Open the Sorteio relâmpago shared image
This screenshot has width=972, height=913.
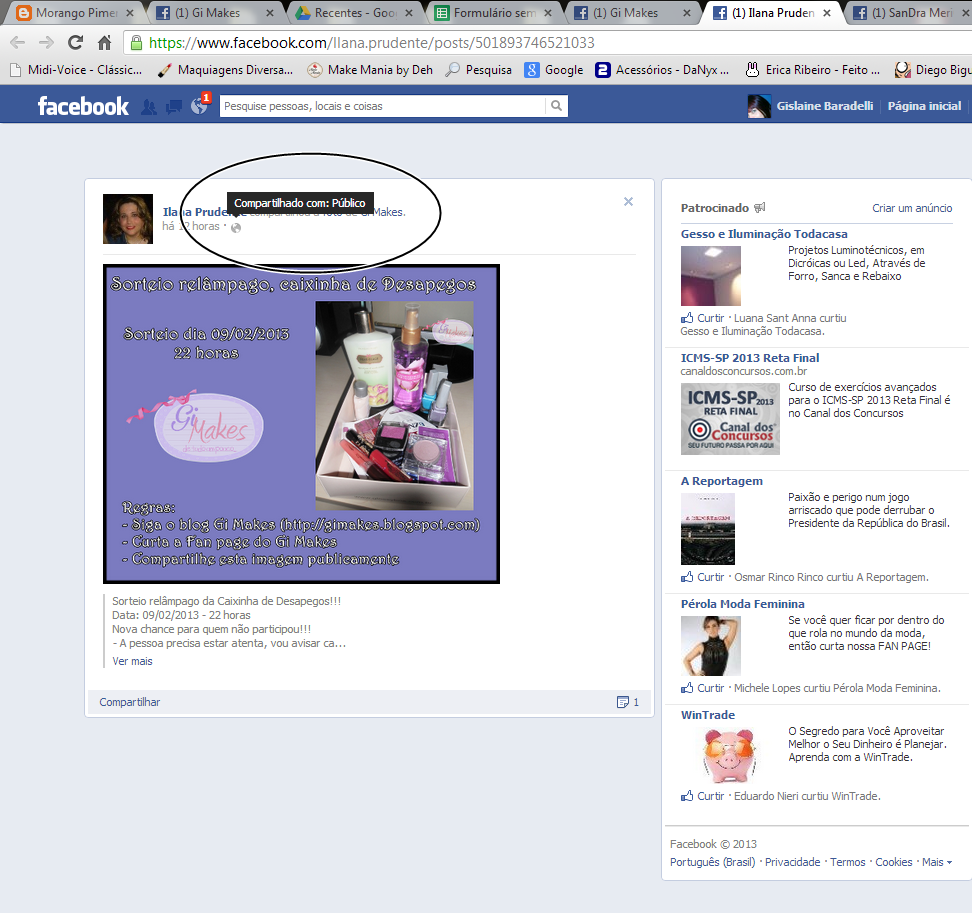[301, 424]
